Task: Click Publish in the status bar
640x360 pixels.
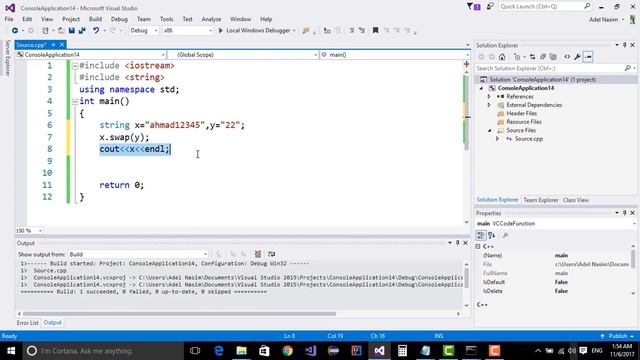Action: (x=617, y=336)
